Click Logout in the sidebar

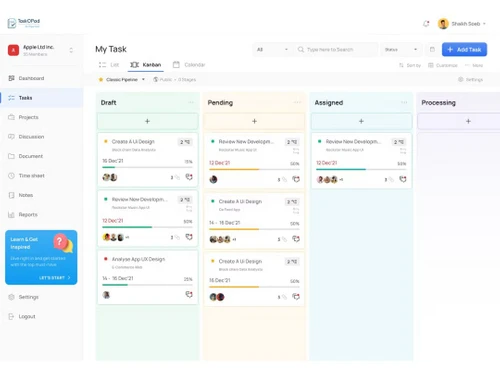click(41, 316)
